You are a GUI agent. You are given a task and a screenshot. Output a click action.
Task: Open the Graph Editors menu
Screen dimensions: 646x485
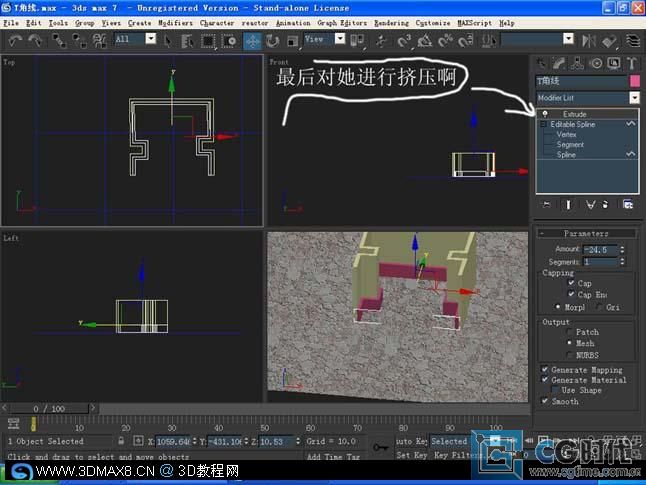point(342,23)
